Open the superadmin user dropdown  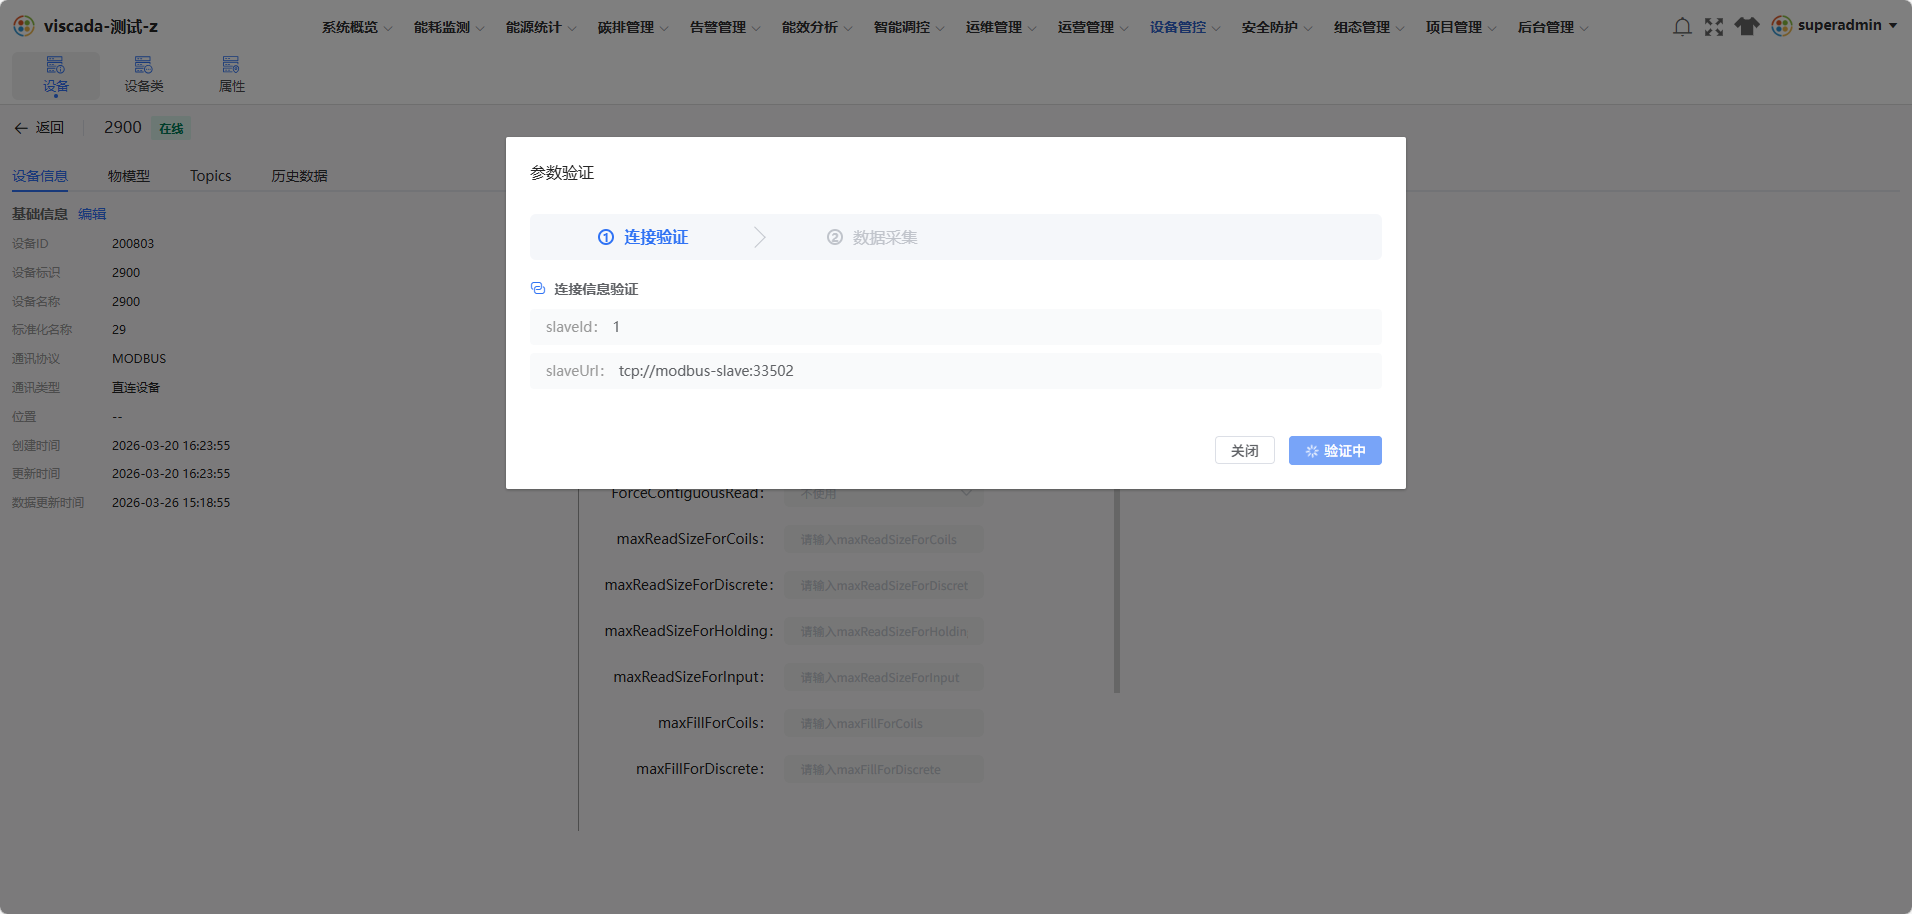[1835, 26]
